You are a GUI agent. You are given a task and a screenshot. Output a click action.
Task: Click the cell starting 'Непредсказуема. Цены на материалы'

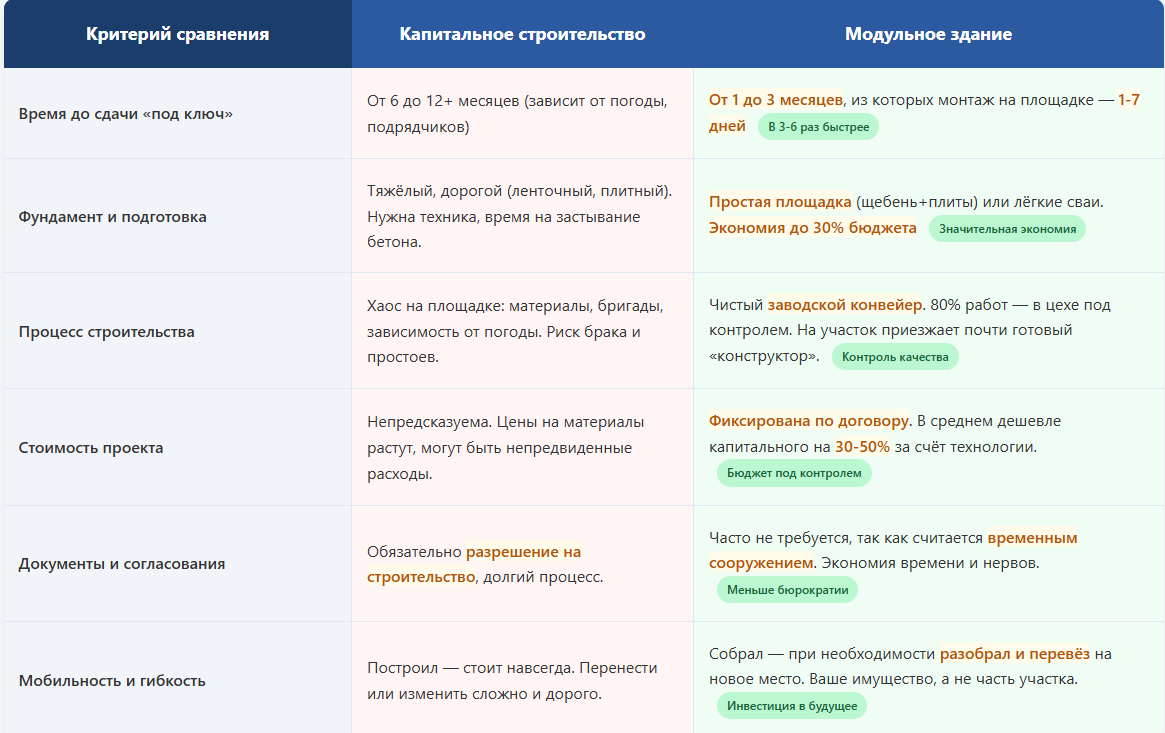click(x=522, y=448)
